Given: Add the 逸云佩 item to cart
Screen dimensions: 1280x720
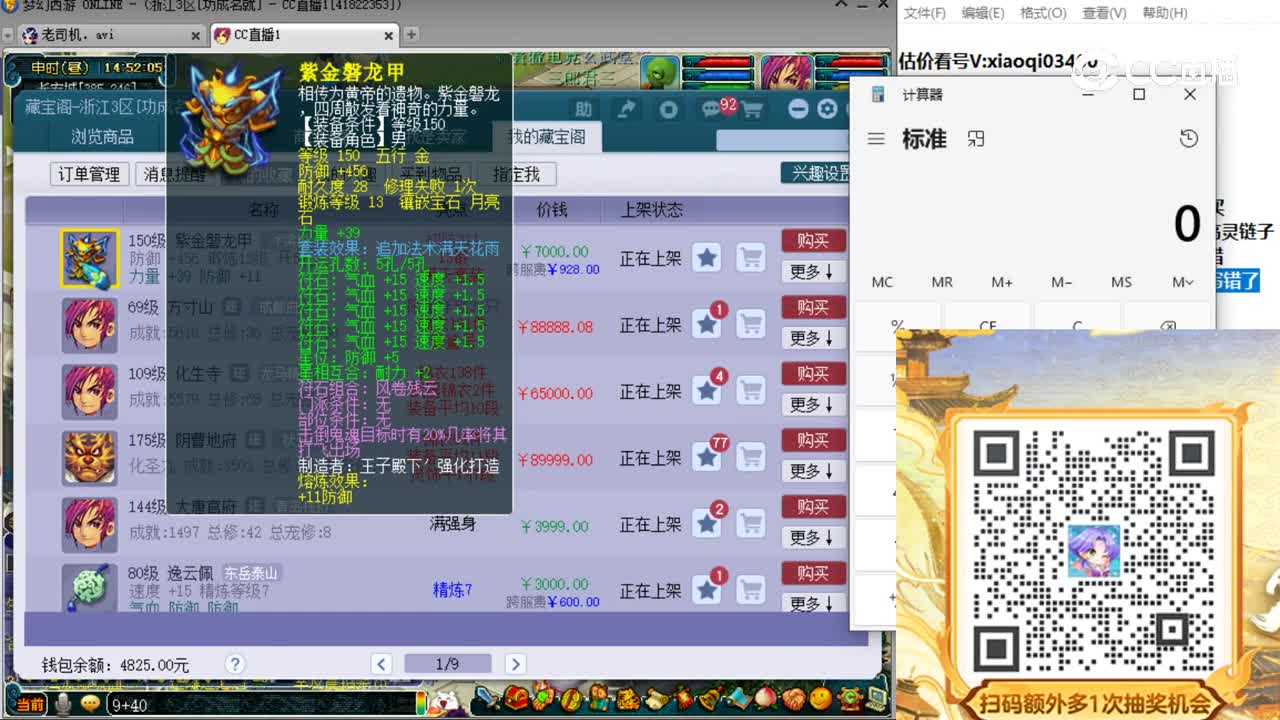Looking at the screenshot, I should [751, 590].
